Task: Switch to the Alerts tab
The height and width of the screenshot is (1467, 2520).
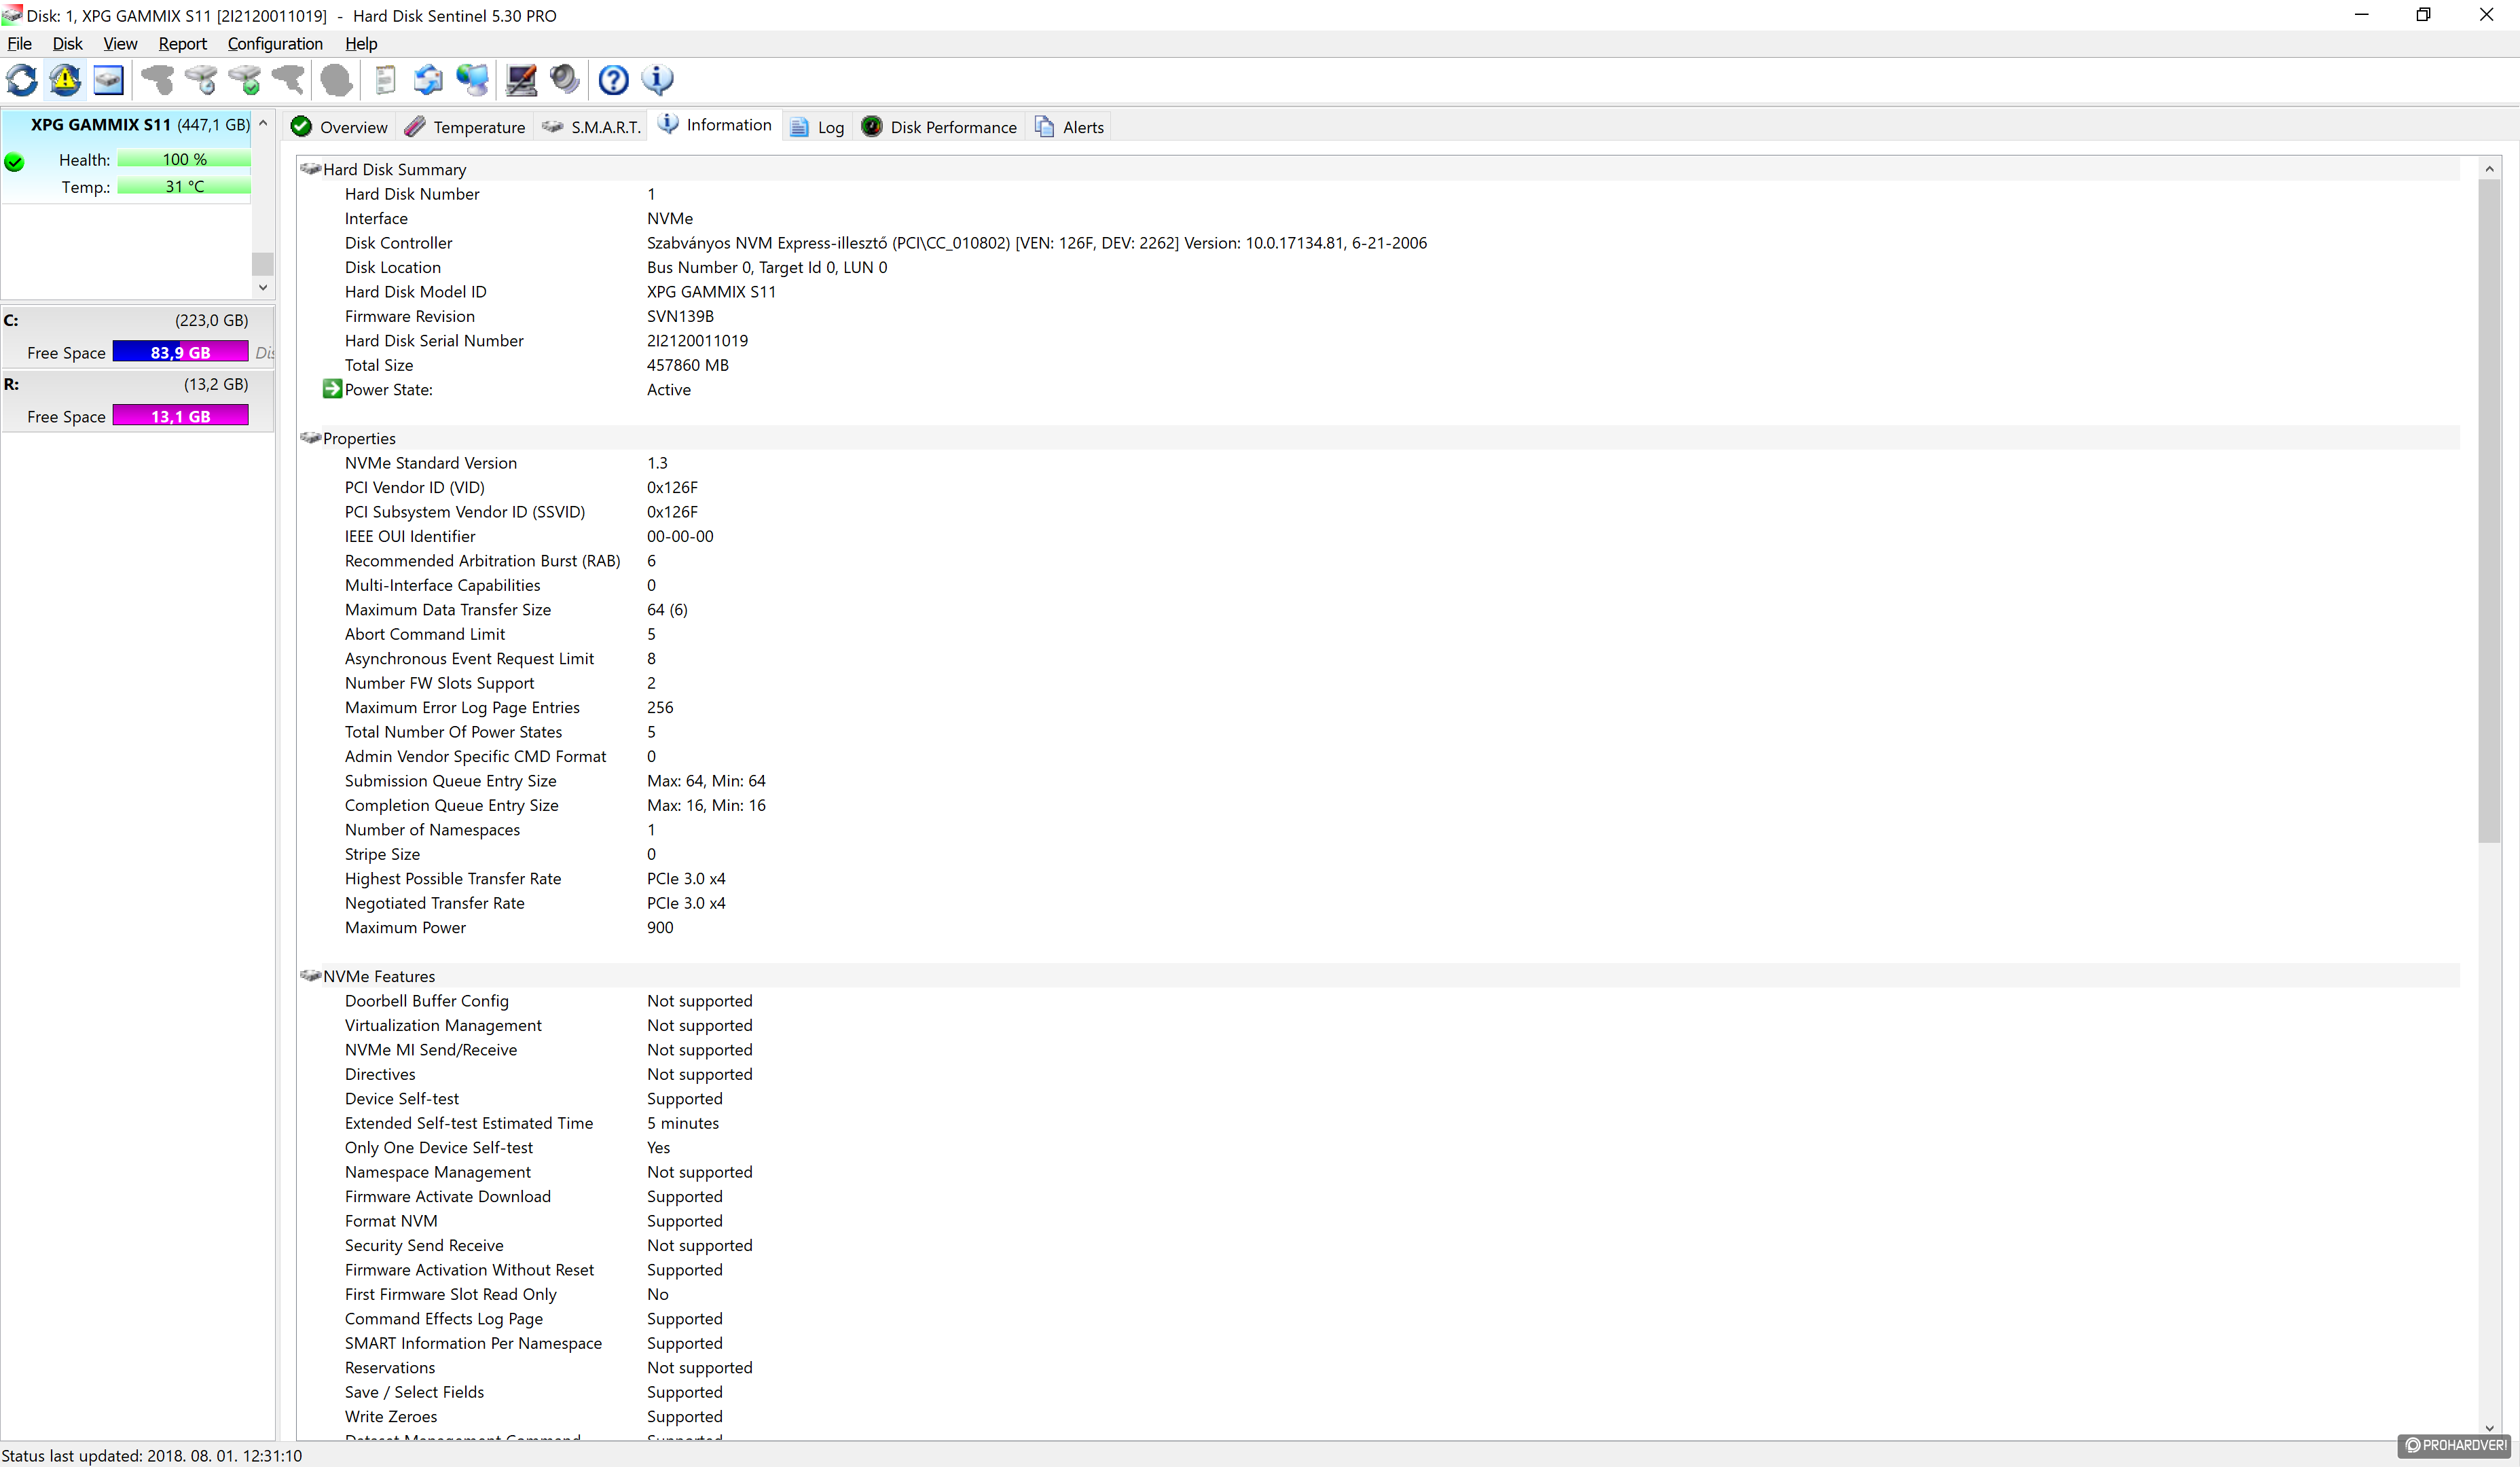Action: click(x=1070, y=127)
